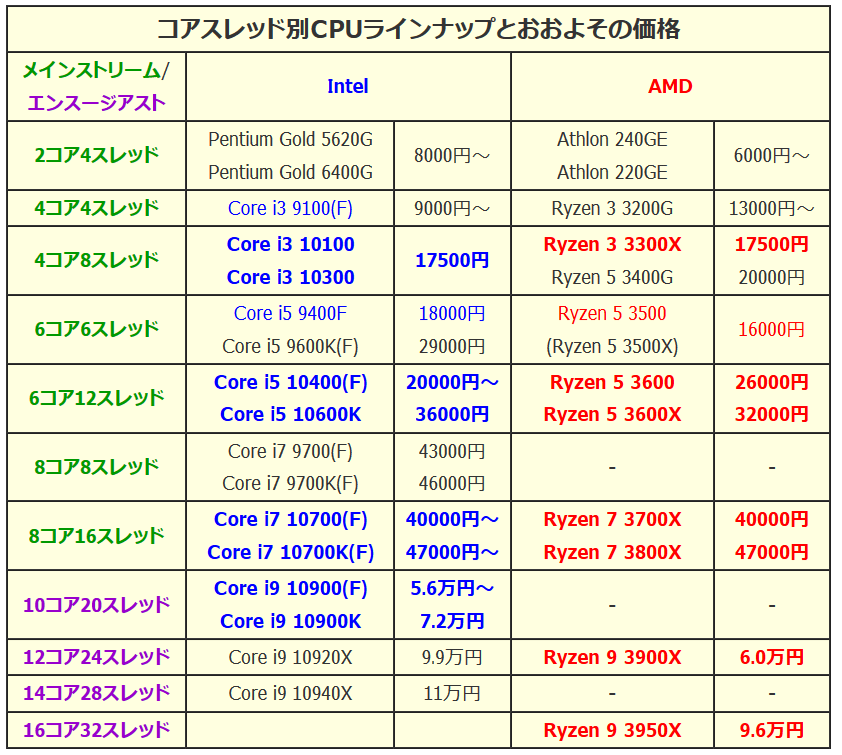Click the Ryzen 7 3800X entry
The image size is (842, 755).
(612, 552)
